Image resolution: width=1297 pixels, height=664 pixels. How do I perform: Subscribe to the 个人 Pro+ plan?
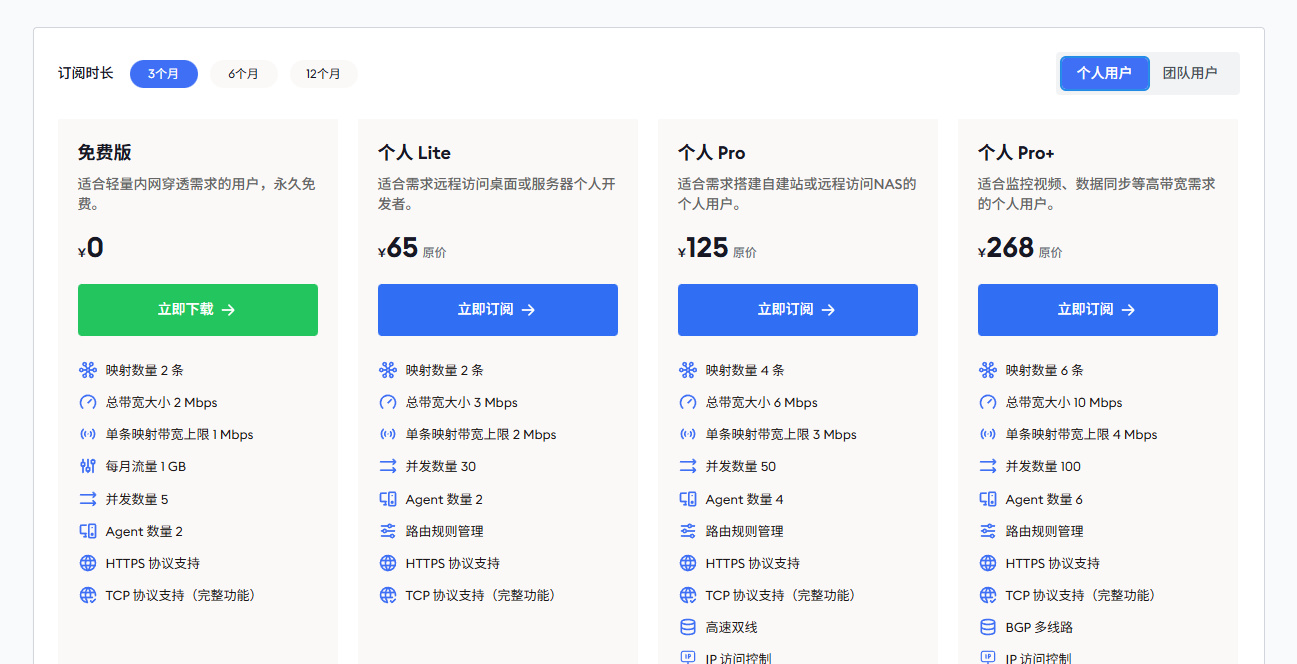[x=1098, y=310]
